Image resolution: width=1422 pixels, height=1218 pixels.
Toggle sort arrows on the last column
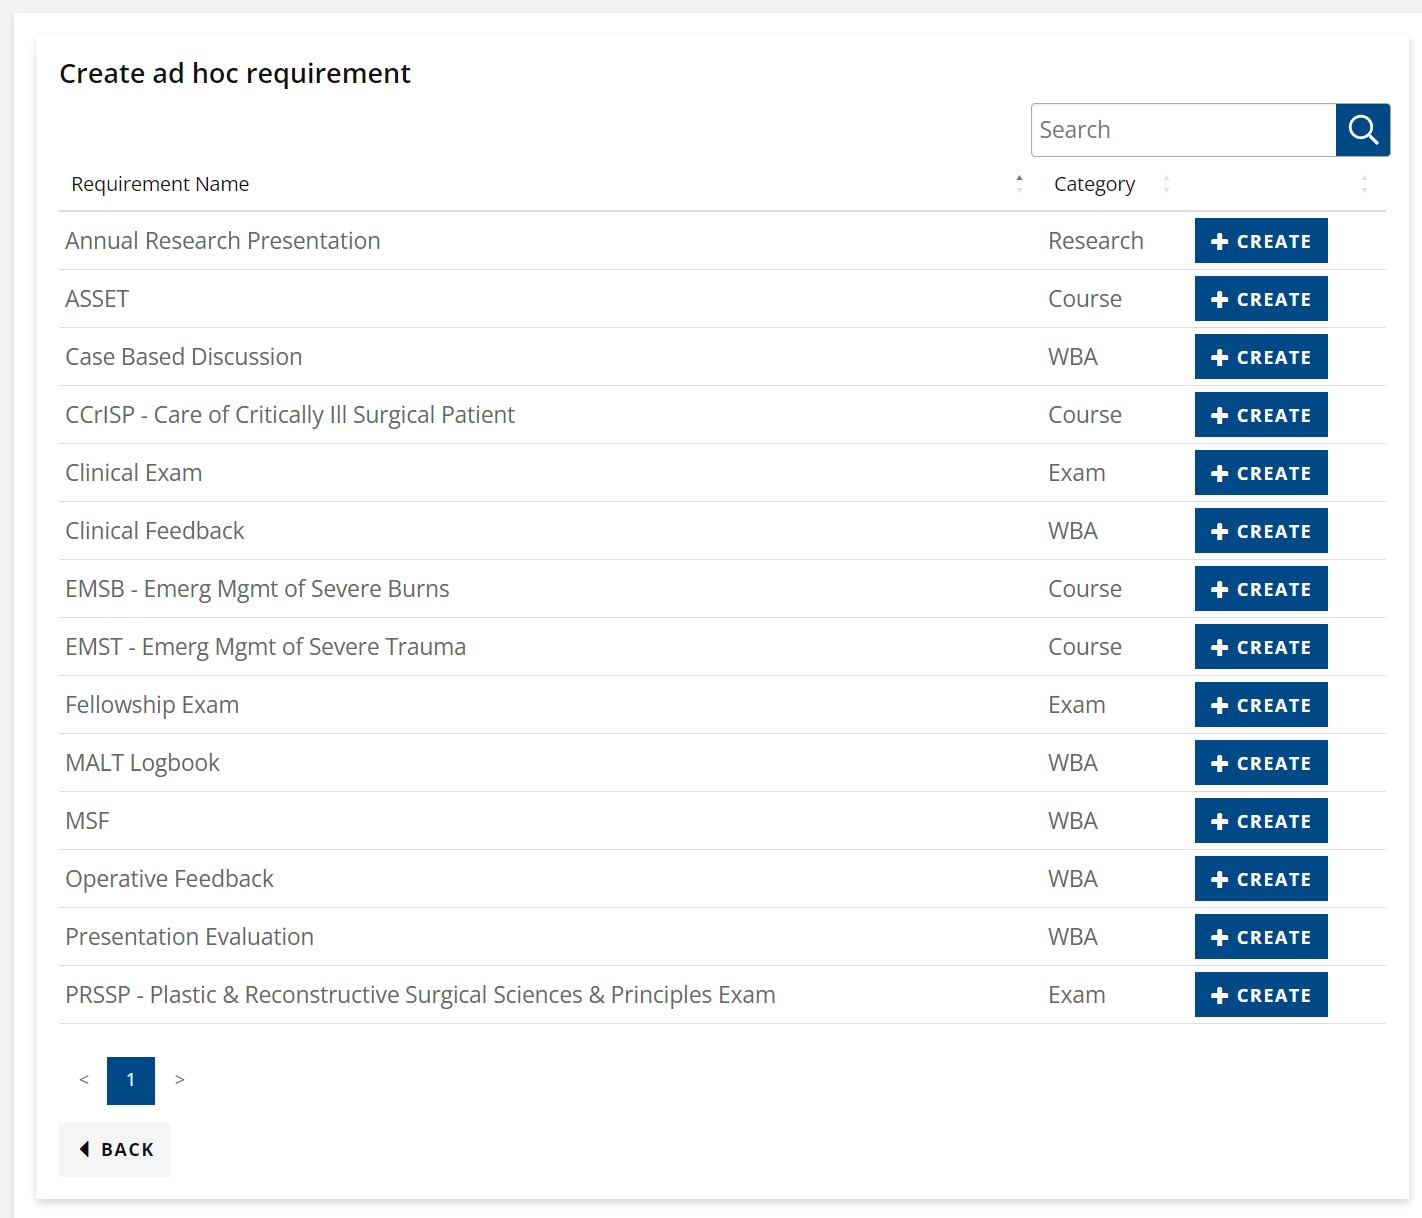1364,184
